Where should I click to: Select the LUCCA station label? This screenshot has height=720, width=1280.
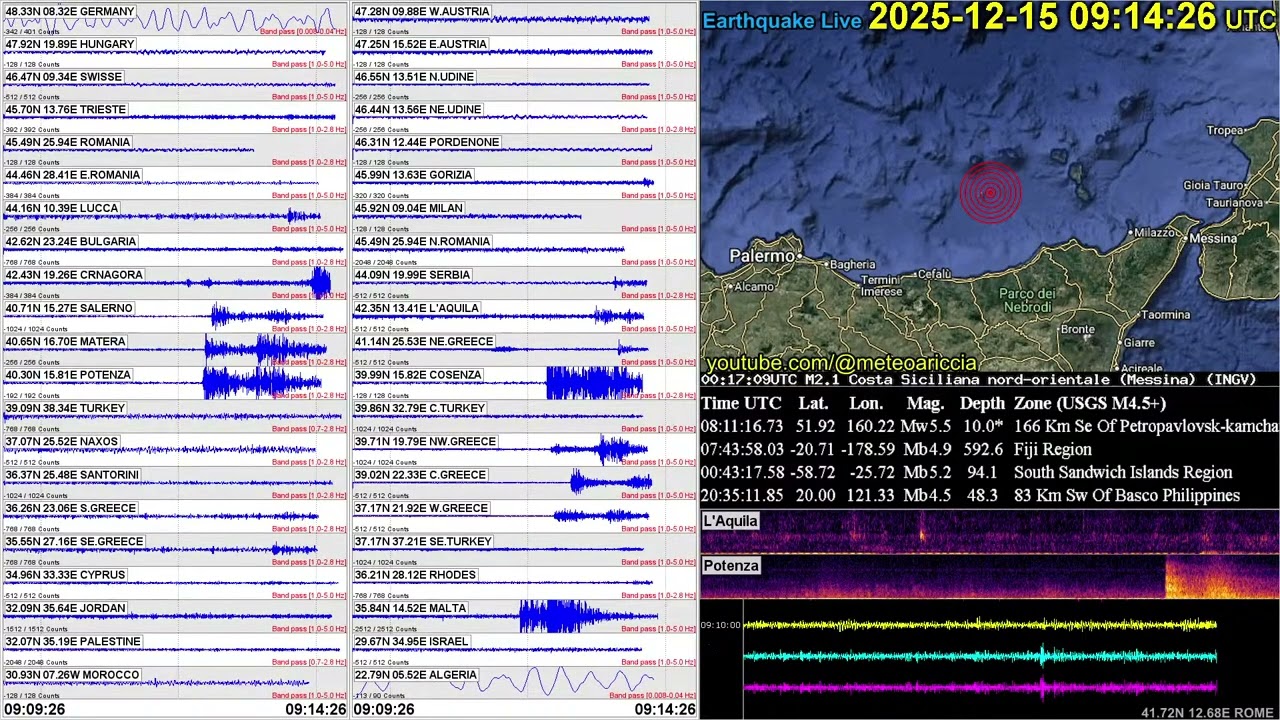click(62, 209)
